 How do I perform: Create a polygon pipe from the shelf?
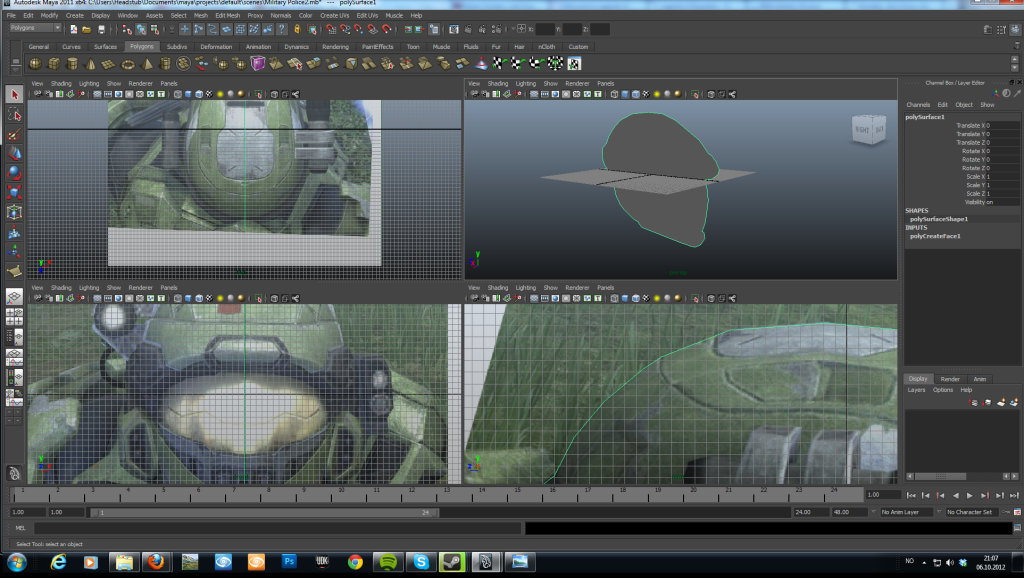coord(165,63)
